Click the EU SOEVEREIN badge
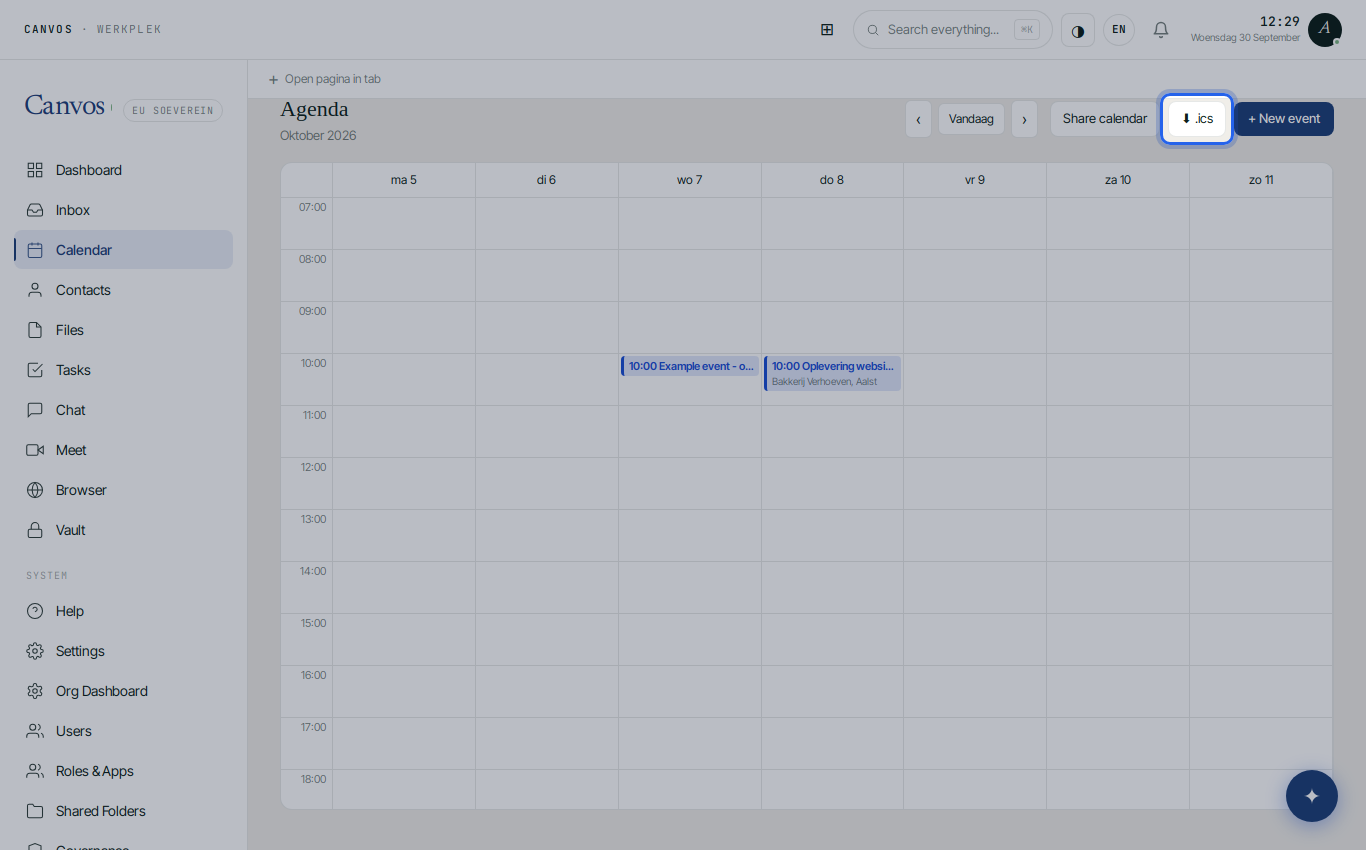 point(173,111)
